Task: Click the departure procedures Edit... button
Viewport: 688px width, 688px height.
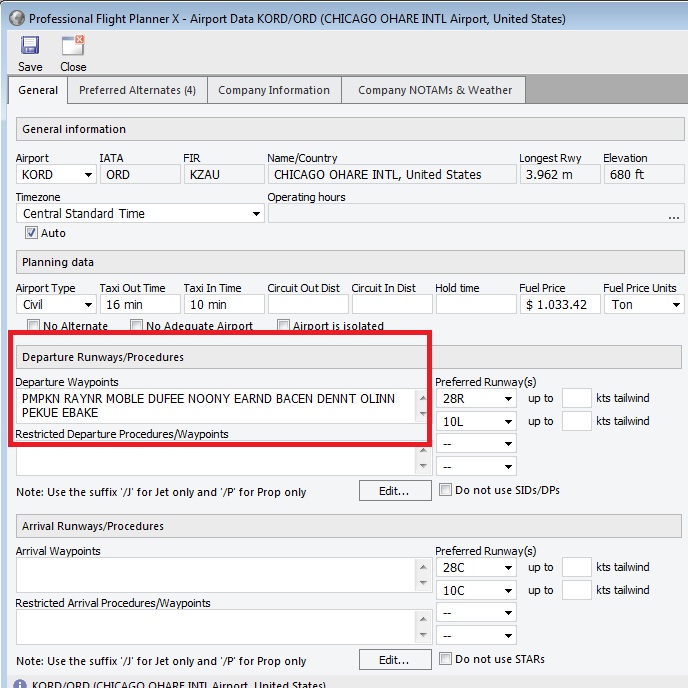Action: coord(393,491)
